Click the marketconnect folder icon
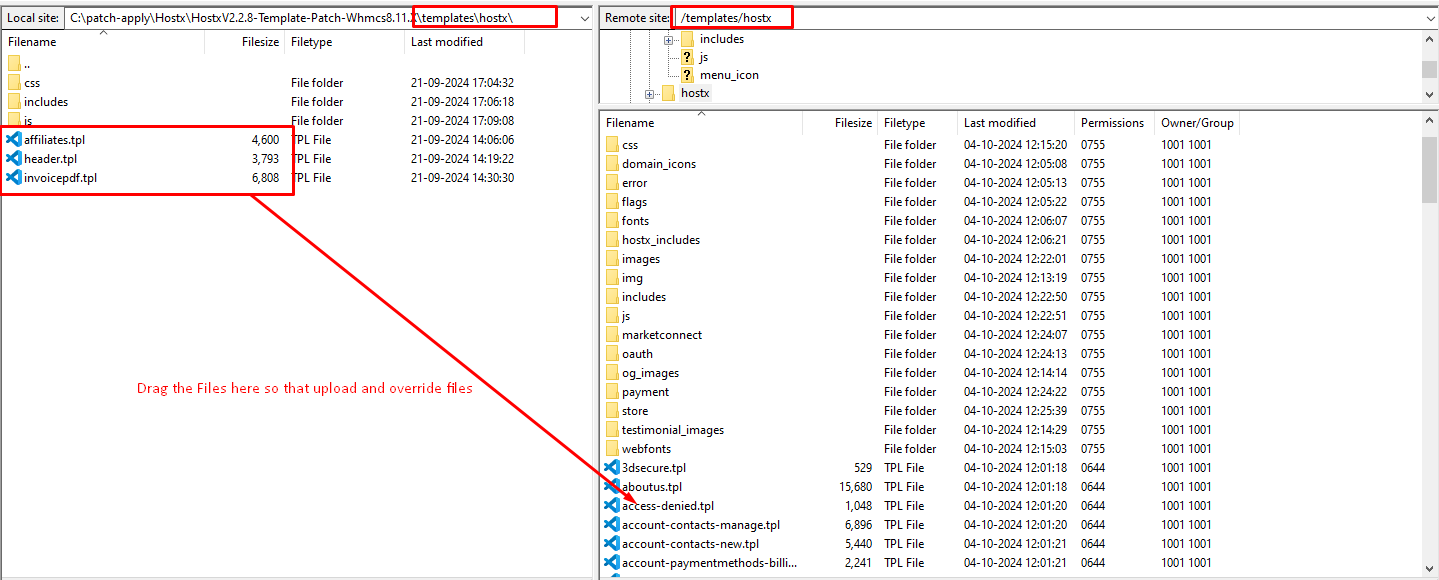This screenshot has width=1439, height=580. [x=613, y=335]
